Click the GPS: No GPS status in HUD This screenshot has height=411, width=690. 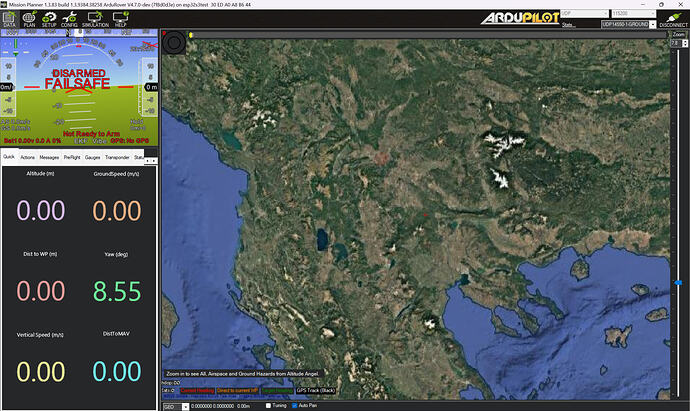point(129,141)
